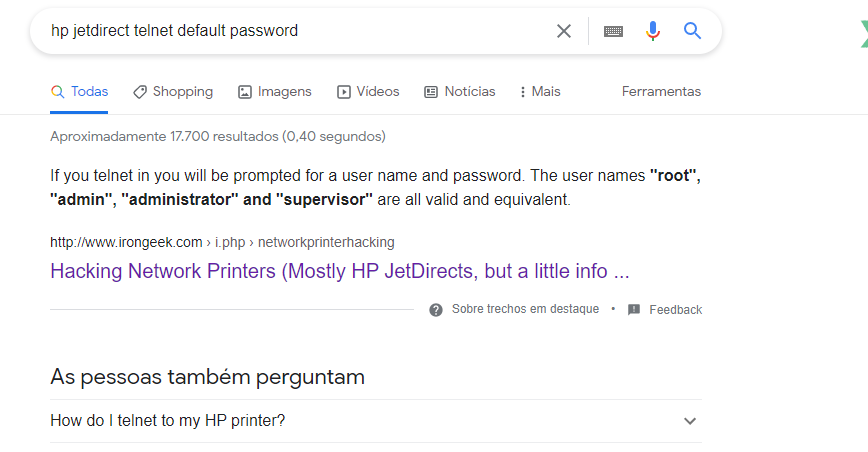The width and height of the screenshot is (868, 452).
Task: Open the on-screen keyboard icon
Action: point(613,31)
